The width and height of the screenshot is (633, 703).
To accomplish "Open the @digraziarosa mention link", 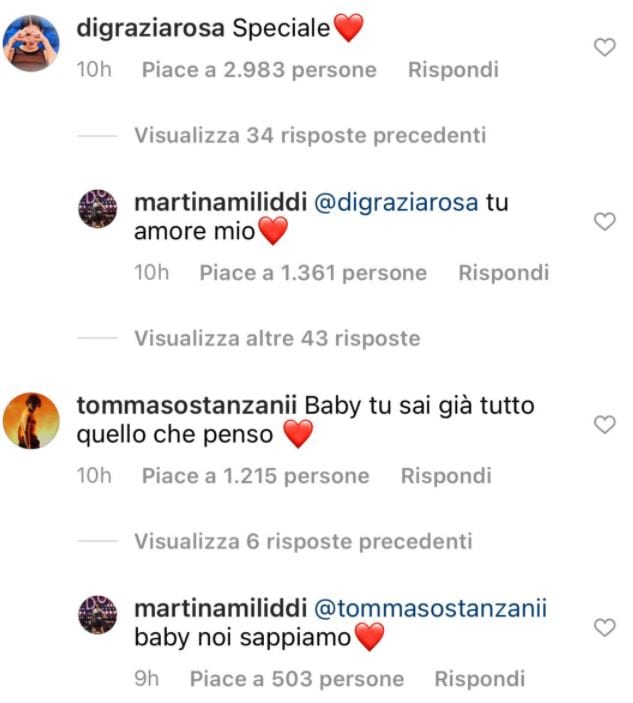I will click(x=396, y=203).
